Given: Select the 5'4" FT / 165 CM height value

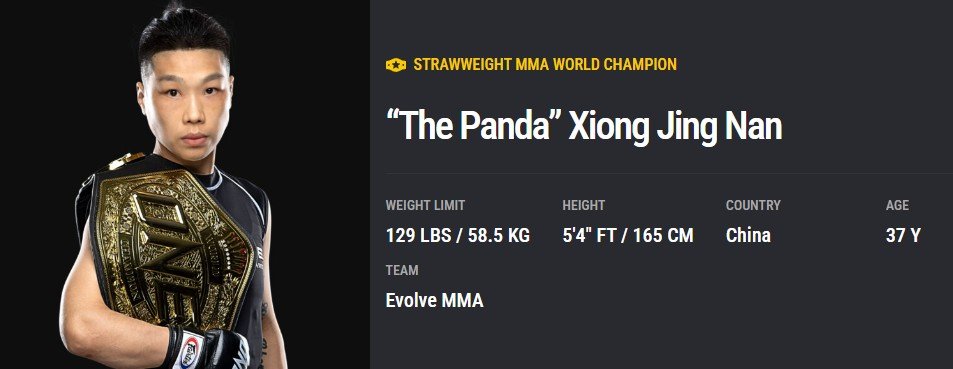Looking at the screenshot, I should tap(628, 235).
